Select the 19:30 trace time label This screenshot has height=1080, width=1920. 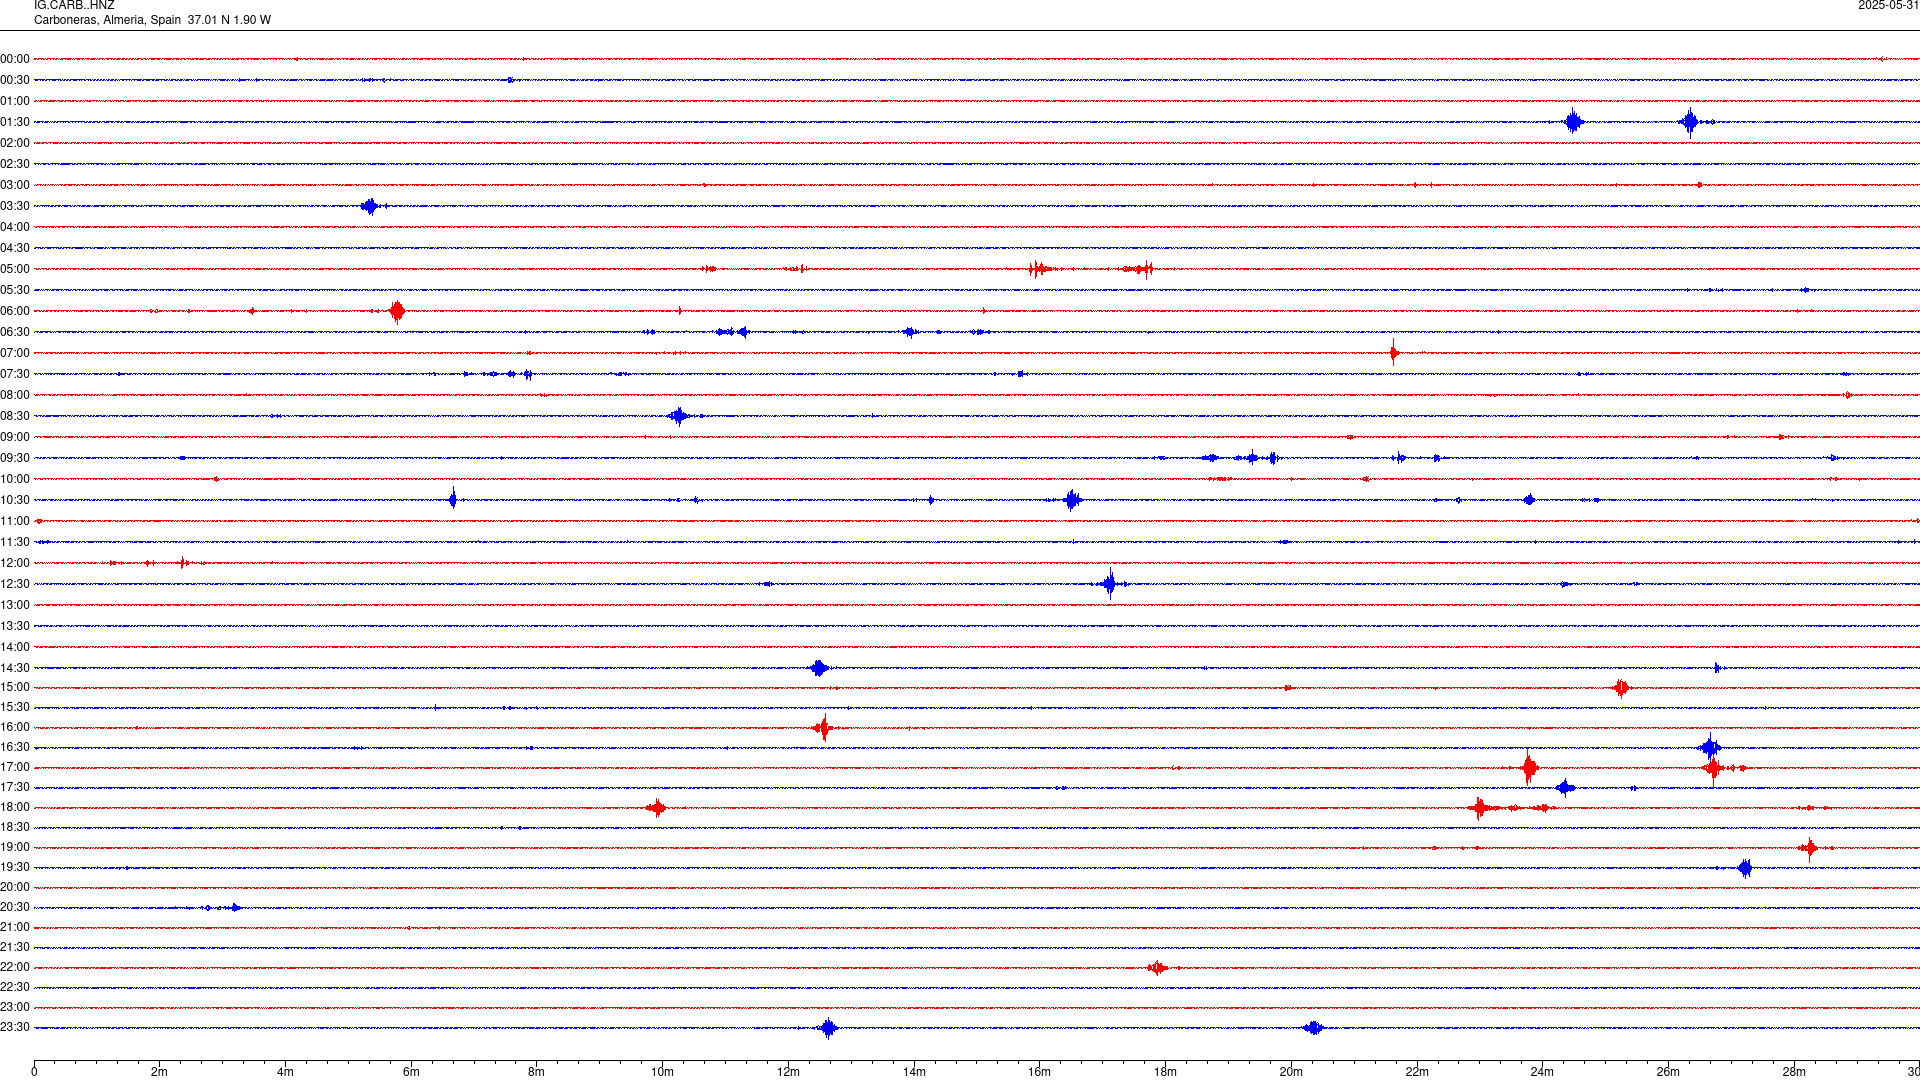click(15, 867)
